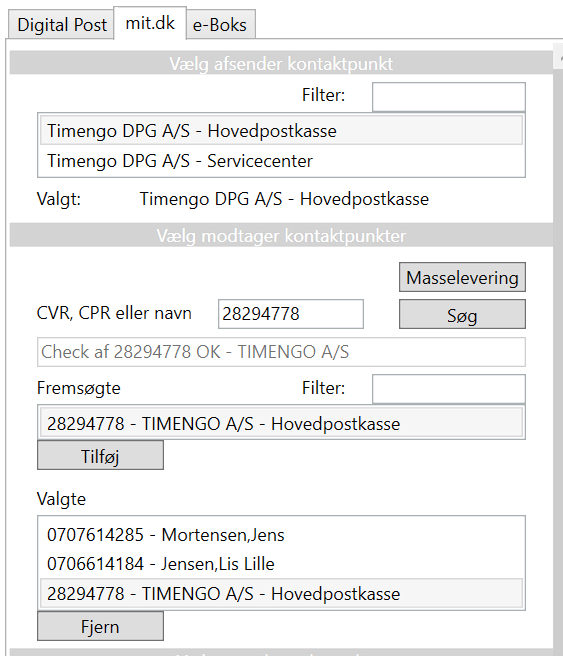Open the e-Boks tab
Image resolution: width=563 pixels, height=656 pixels.
click(220, 25)
